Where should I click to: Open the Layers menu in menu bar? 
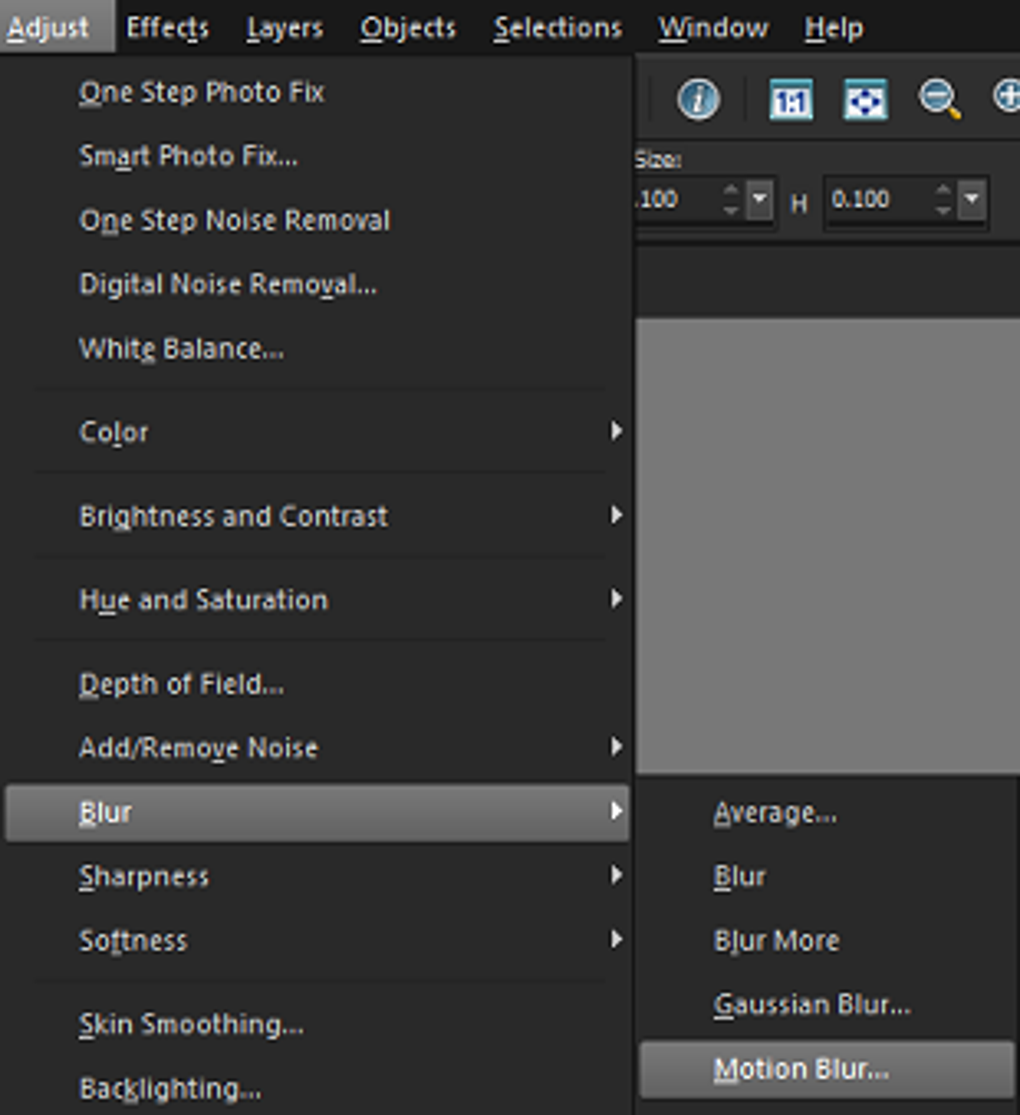point(284,28)
